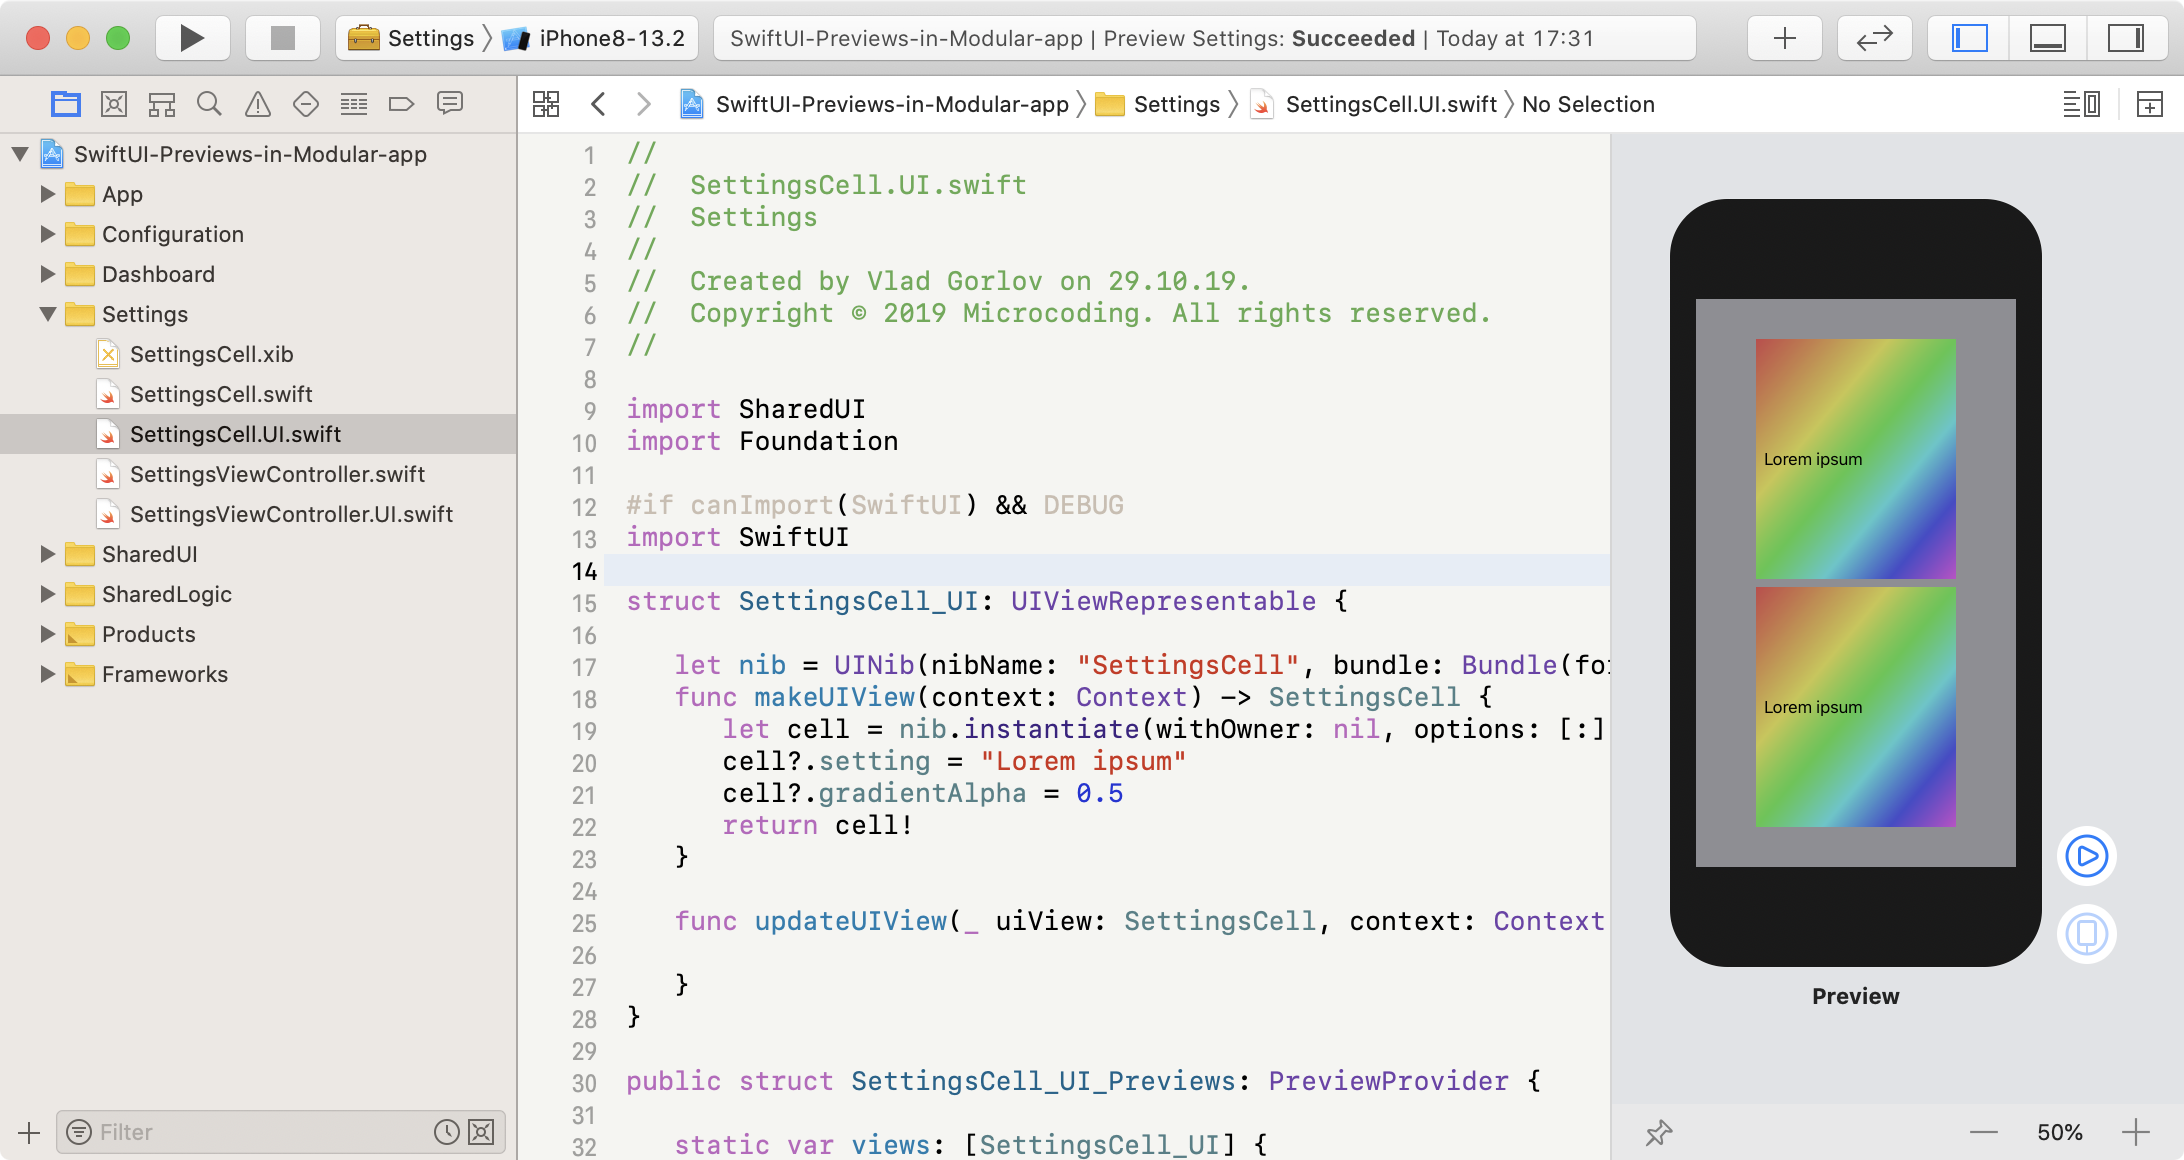2184x1160 pixels.
Task: Open the breakpoint navigator icon
Action: [x=401, y=104]
